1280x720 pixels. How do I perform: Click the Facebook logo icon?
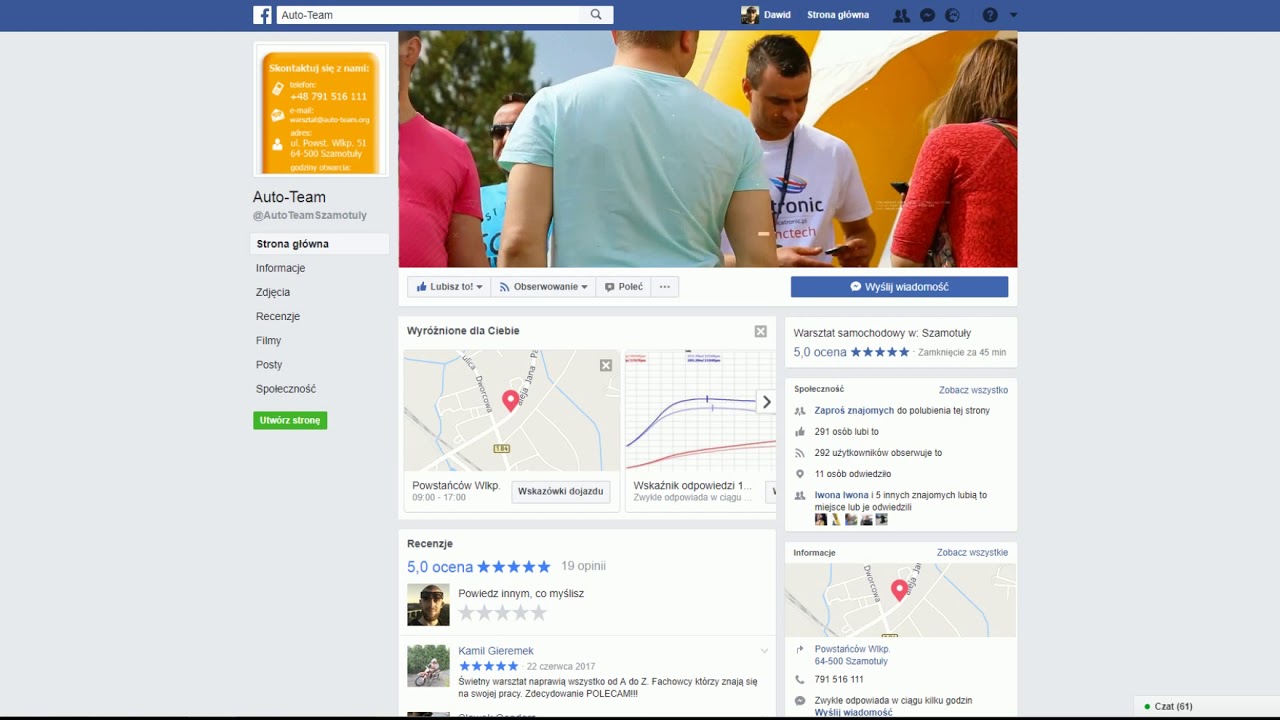[262, 15]
